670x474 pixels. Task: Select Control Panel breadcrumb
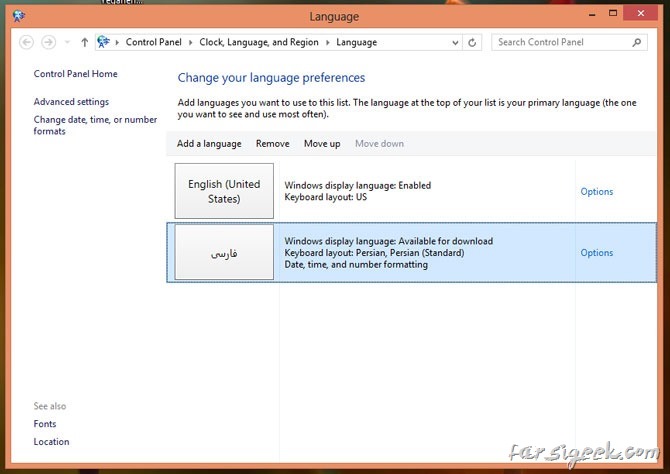pos(153,42)
